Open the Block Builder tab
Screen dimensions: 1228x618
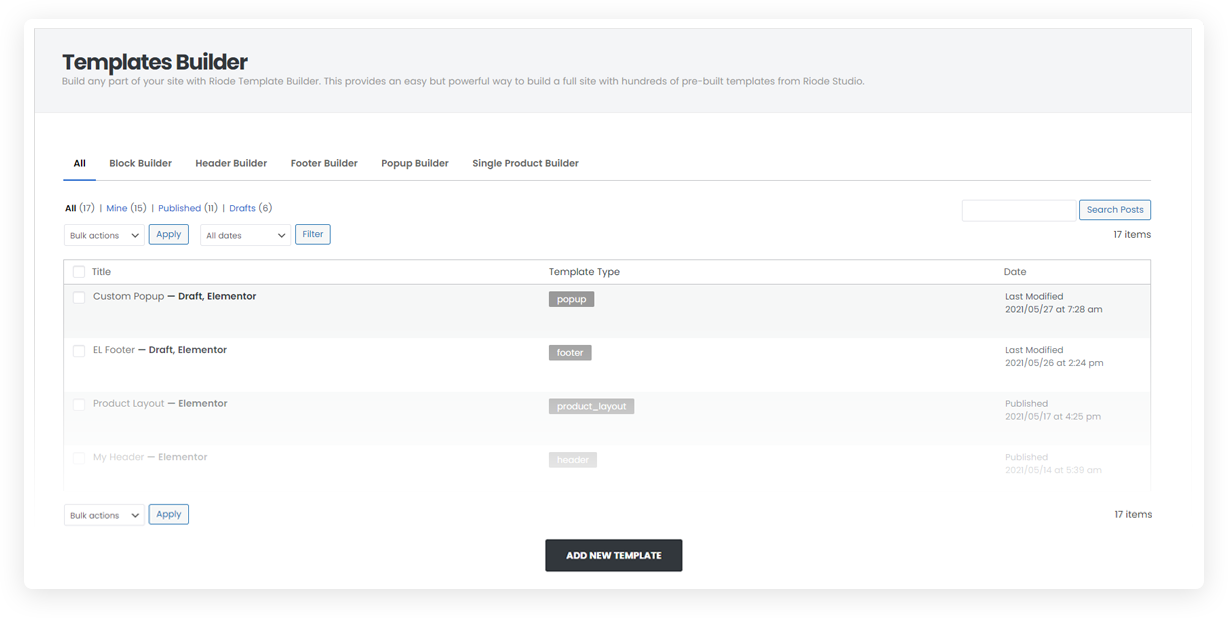140,163
